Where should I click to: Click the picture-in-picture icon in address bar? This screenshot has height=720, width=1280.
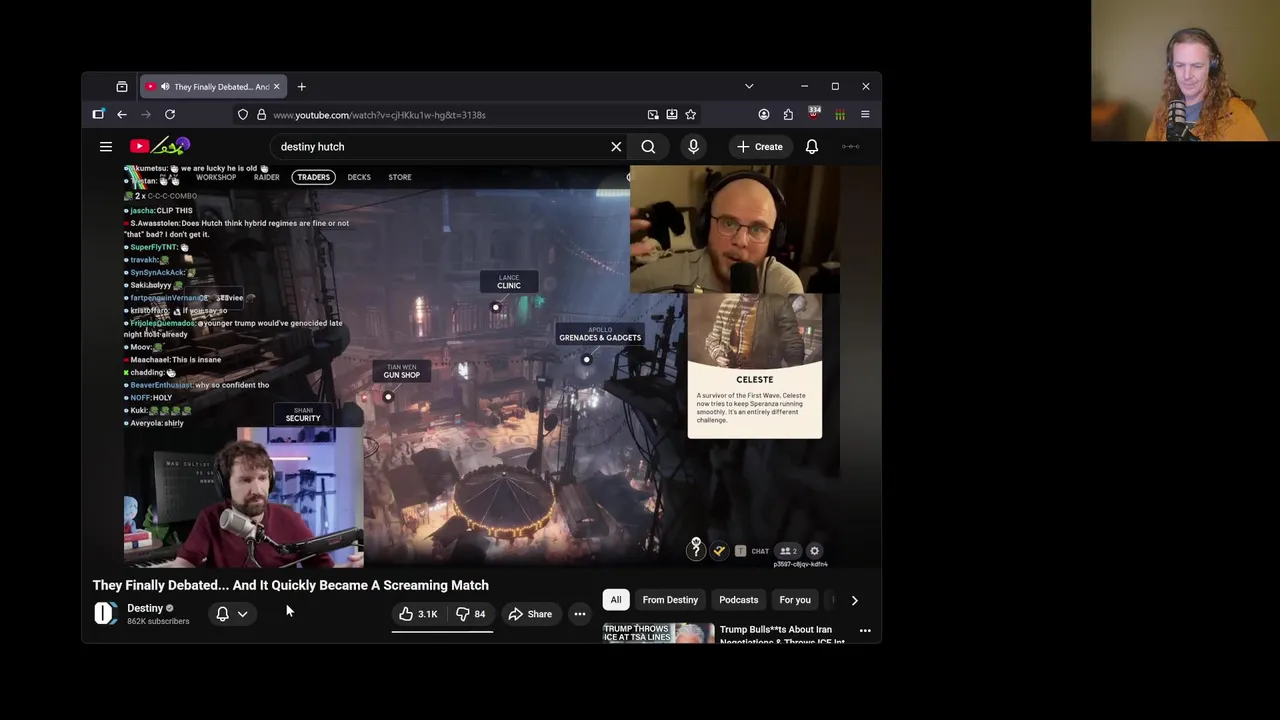(x=653, y=115)
